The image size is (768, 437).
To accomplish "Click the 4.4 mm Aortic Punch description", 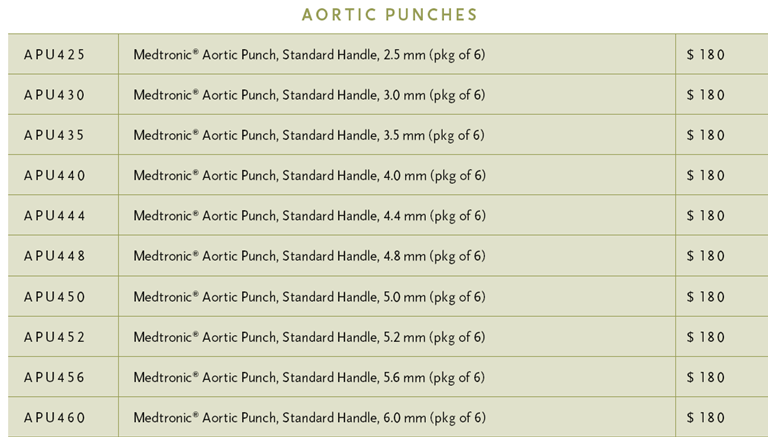I will click(x=310, y=216).
